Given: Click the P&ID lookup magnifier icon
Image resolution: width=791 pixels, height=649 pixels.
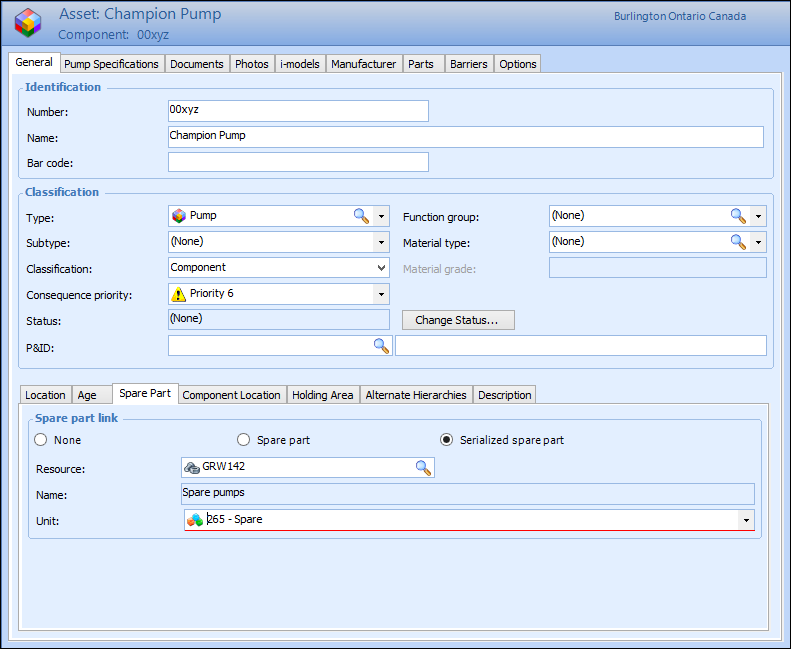Looking at the screenshot, I should click(x=381, y=345).
